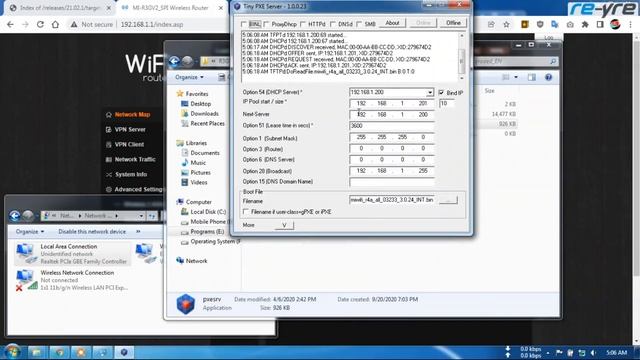Toggle the preview pane icon in Explorer
Screen dimensions: 640x360
click(x=531, y=77)
